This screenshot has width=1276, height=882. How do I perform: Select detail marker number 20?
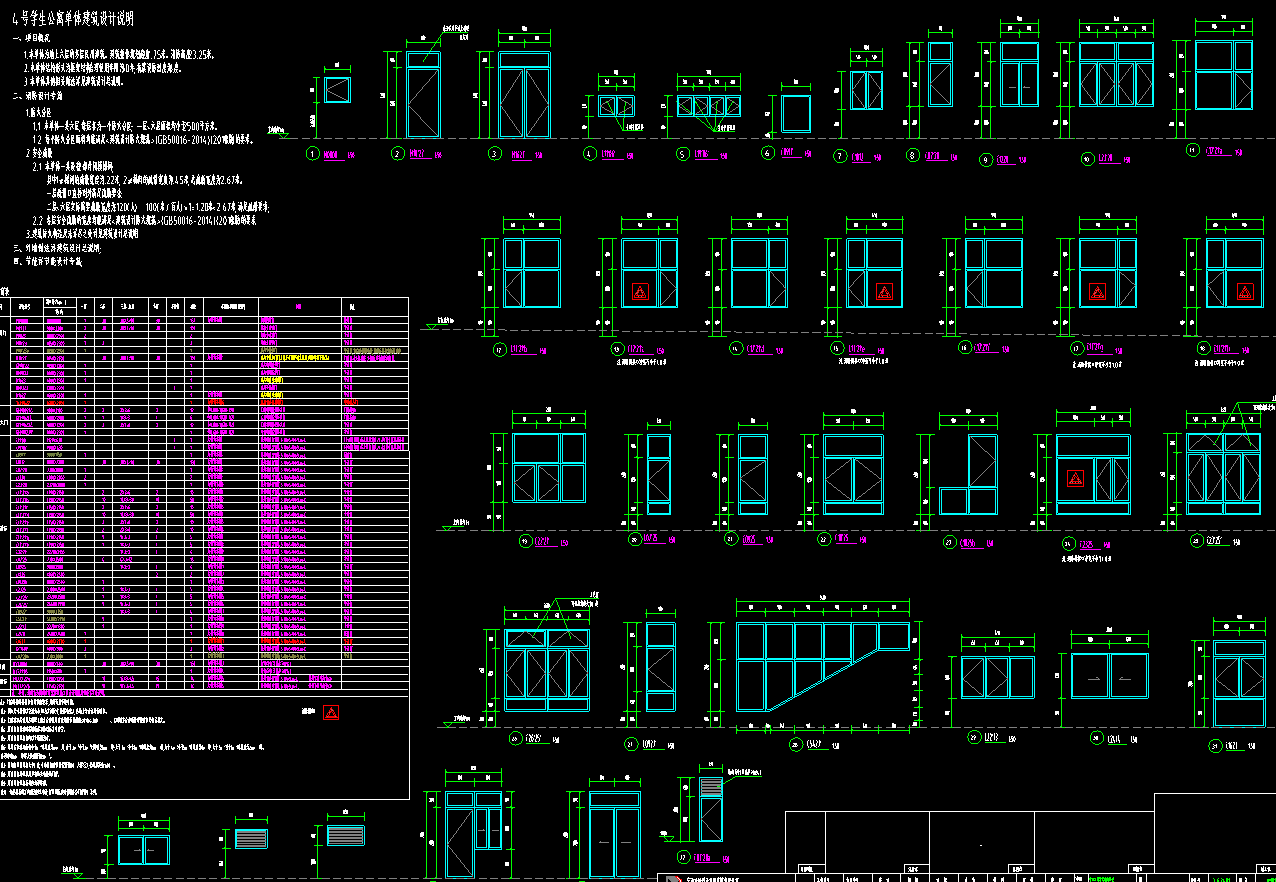[x=634, y=539]
